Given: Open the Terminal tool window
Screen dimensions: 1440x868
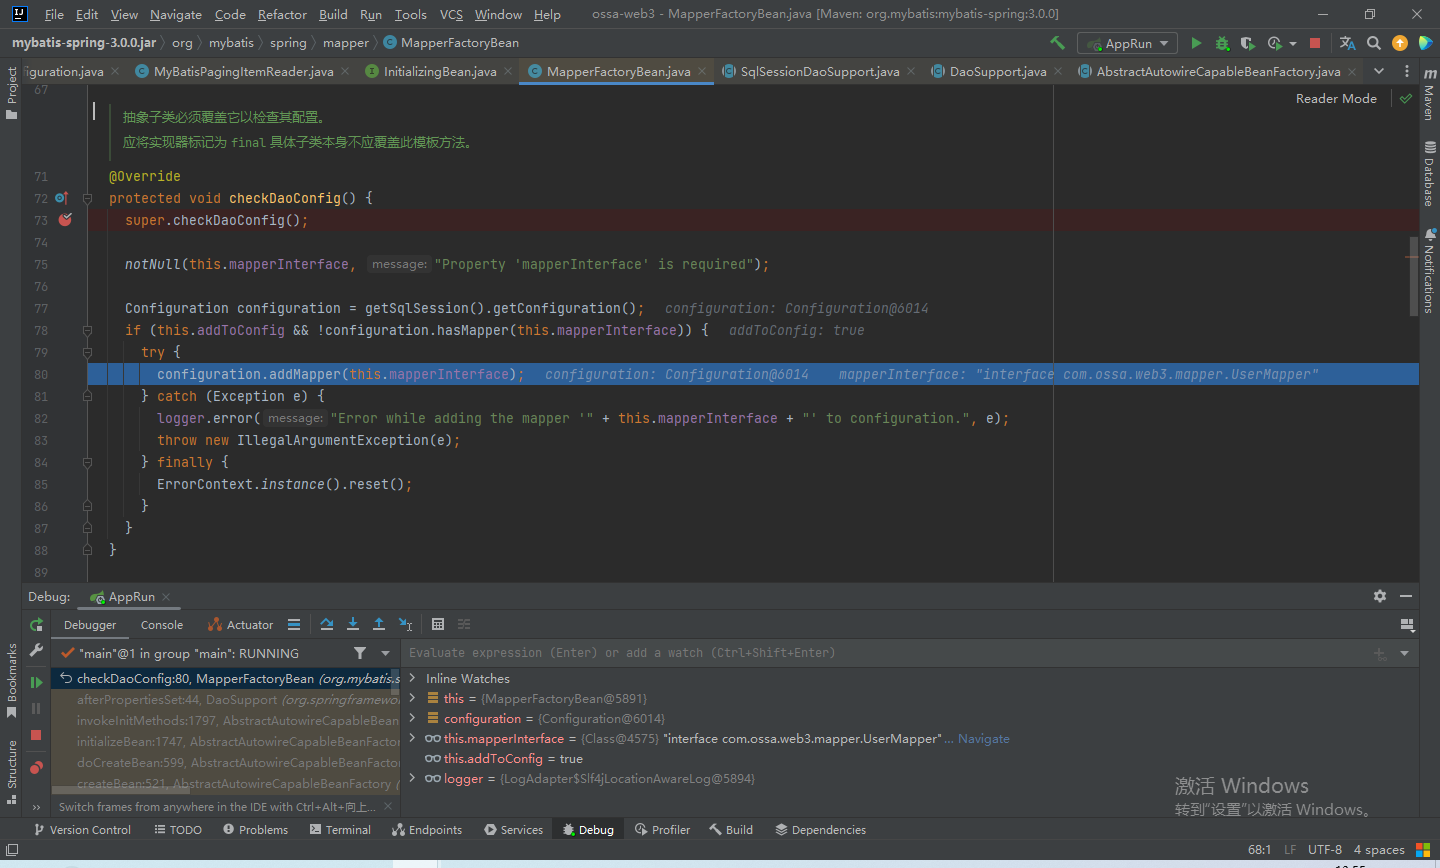Looking at the screenshot, I should click(x=340, y=830).
